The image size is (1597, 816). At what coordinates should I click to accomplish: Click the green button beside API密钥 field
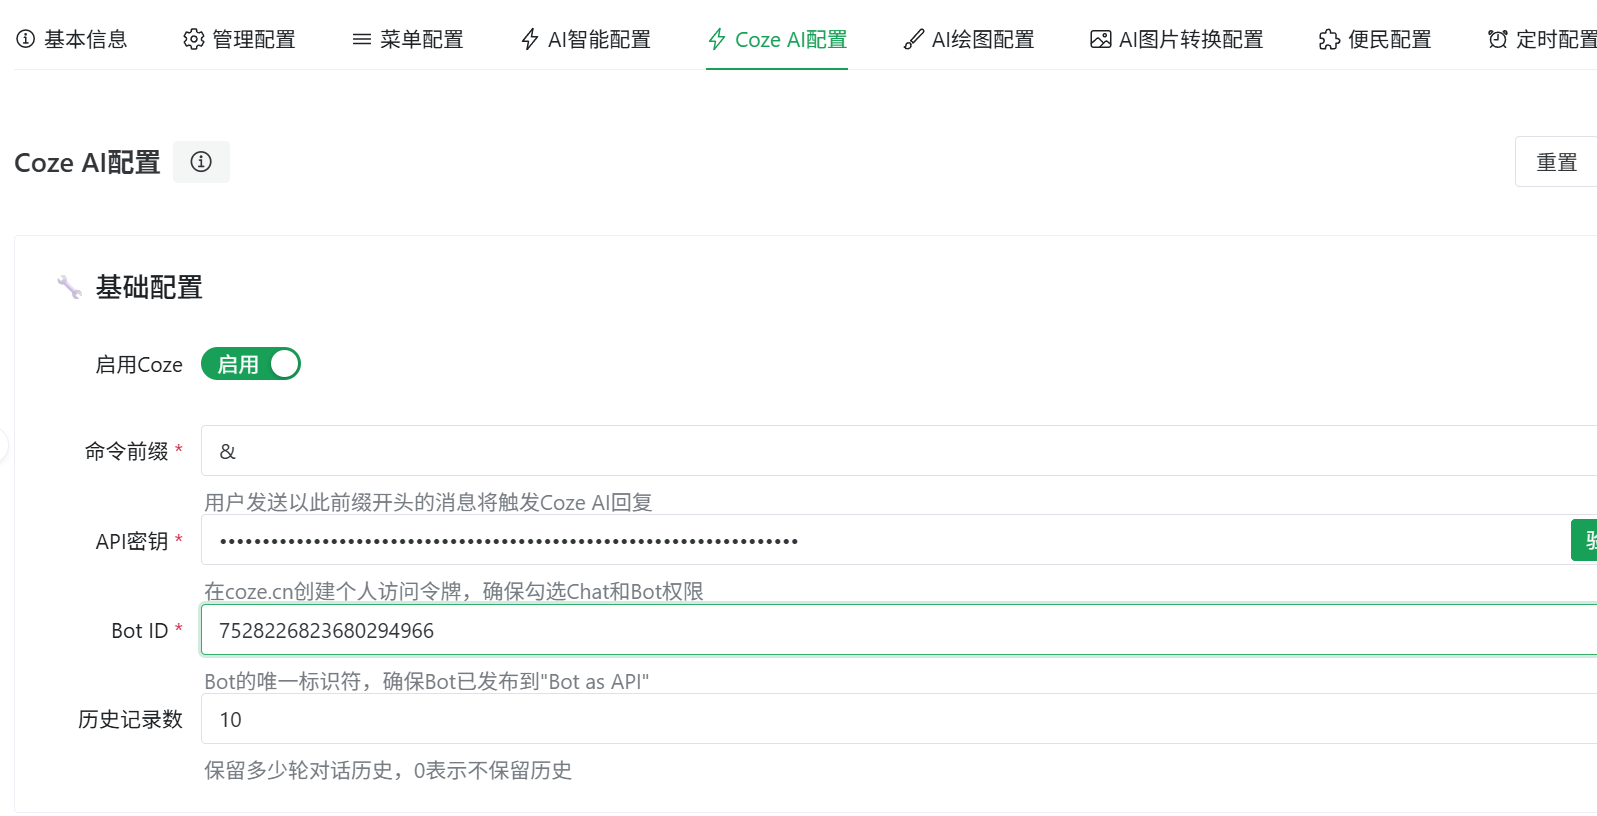1584,540
